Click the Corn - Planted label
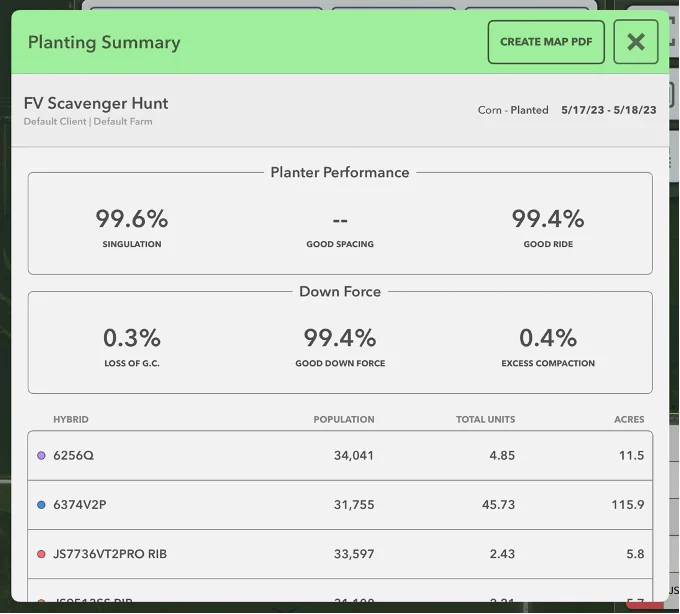This screenshot has width=680, height=614. 513,110
